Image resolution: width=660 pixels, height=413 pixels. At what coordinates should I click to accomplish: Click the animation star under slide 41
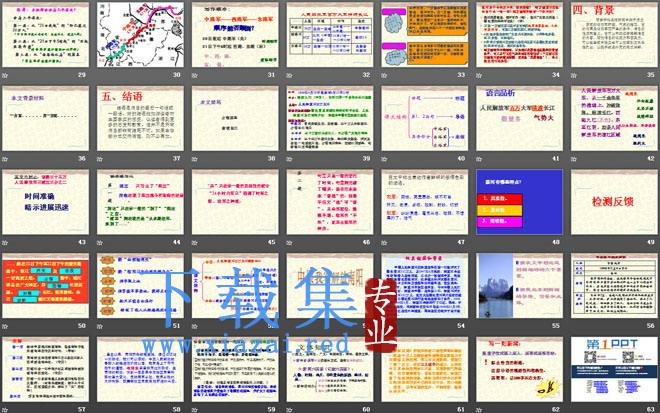pyautogui.click(x=479, y=159)
